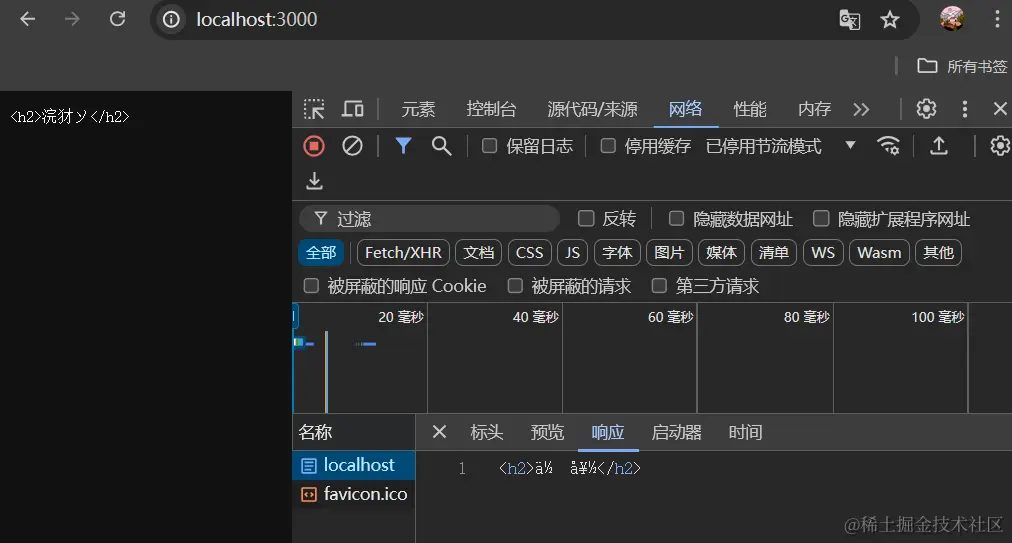The height and width of the screenshot is (543, 1012).
Task: Open the browser three-dot menu
Action: point(997,19)
